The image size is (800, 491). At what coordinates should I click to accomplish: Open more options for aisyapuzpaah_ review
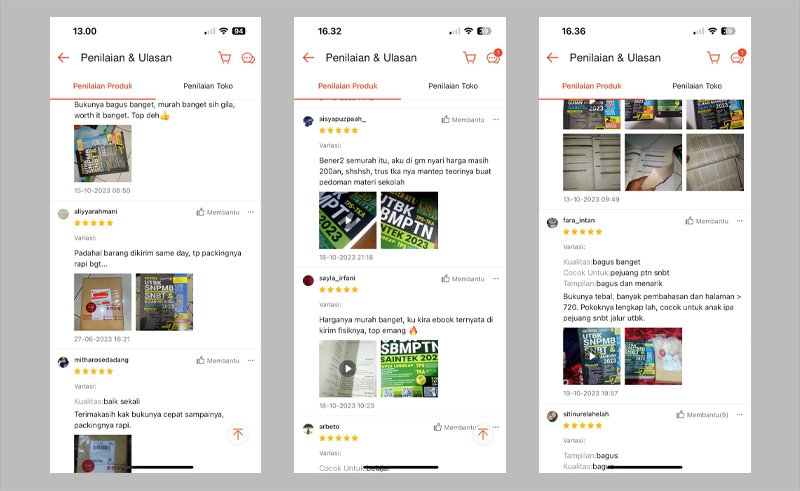[x=496, y=119]
